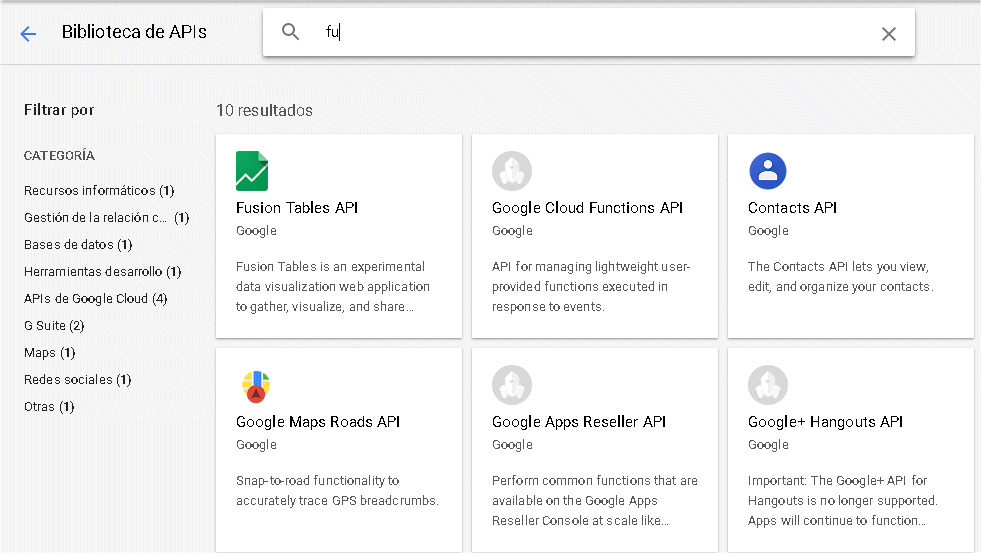The height and width of the screenshot is (553, 981).
Task: Clear the search with the X icon
Action: click(x=888, y=34)
